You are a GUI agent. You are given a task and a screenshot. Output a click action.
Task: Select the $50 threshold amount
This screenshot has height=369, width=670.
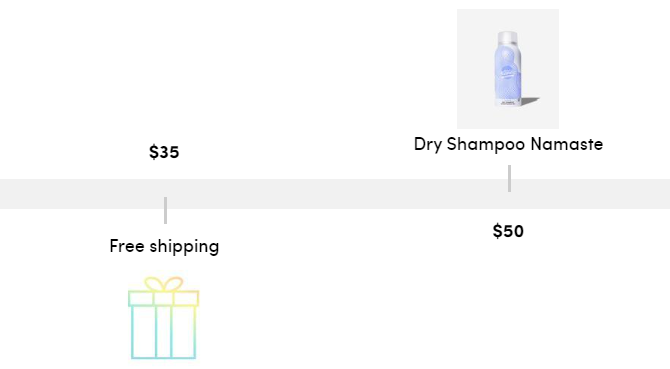[x=508, y=231]
